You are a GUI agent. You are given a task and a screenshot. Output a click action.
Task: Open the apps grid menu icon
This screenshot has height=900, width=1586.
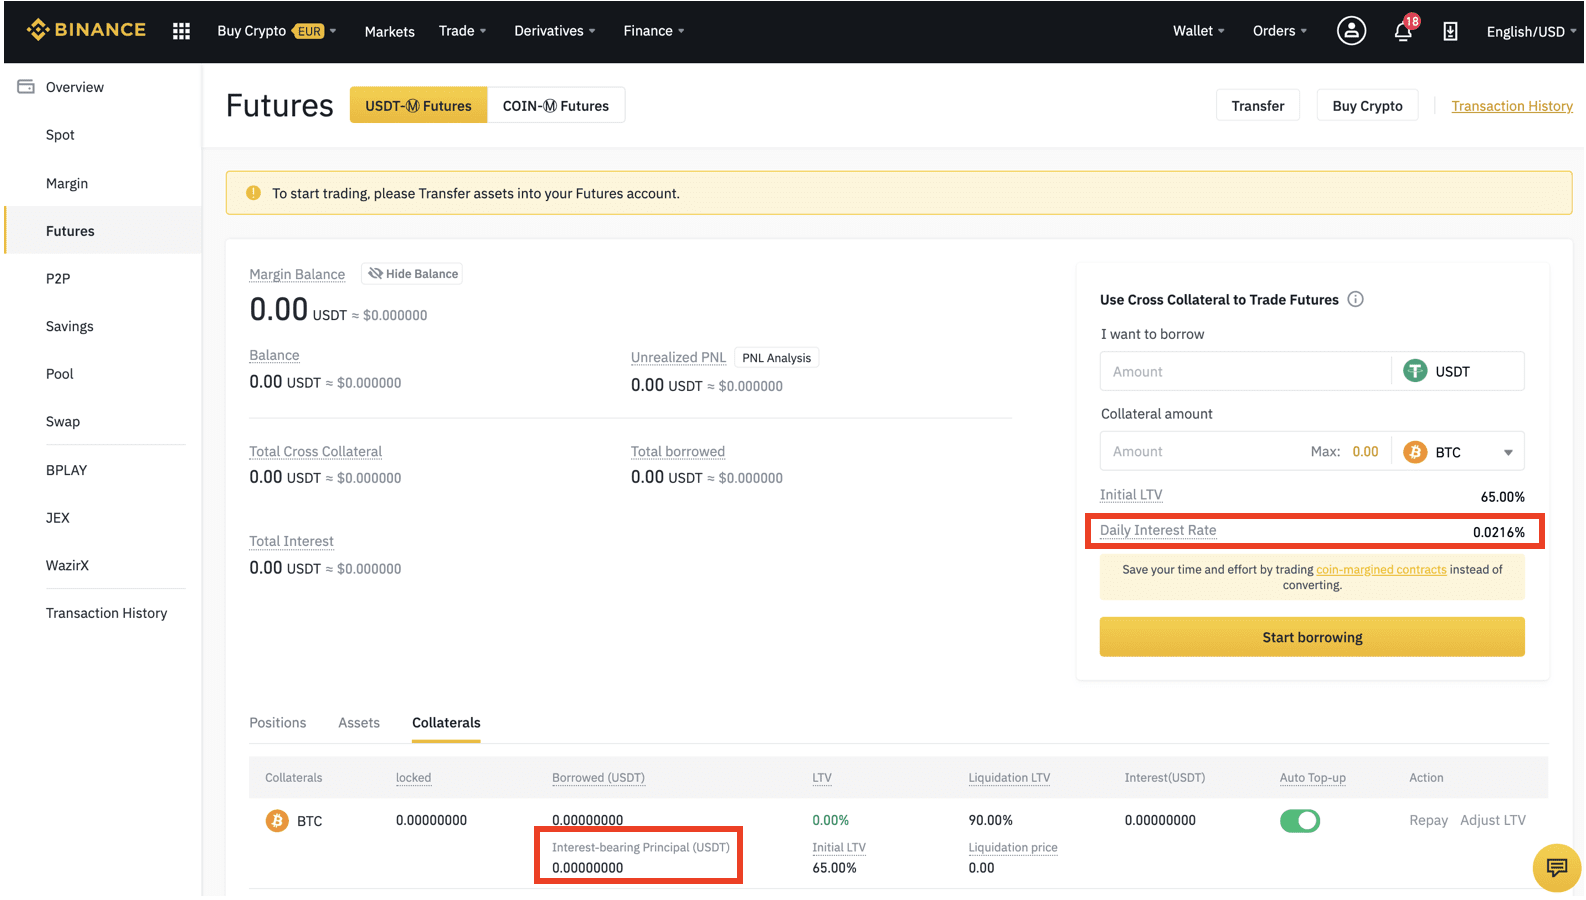(181, 31)
